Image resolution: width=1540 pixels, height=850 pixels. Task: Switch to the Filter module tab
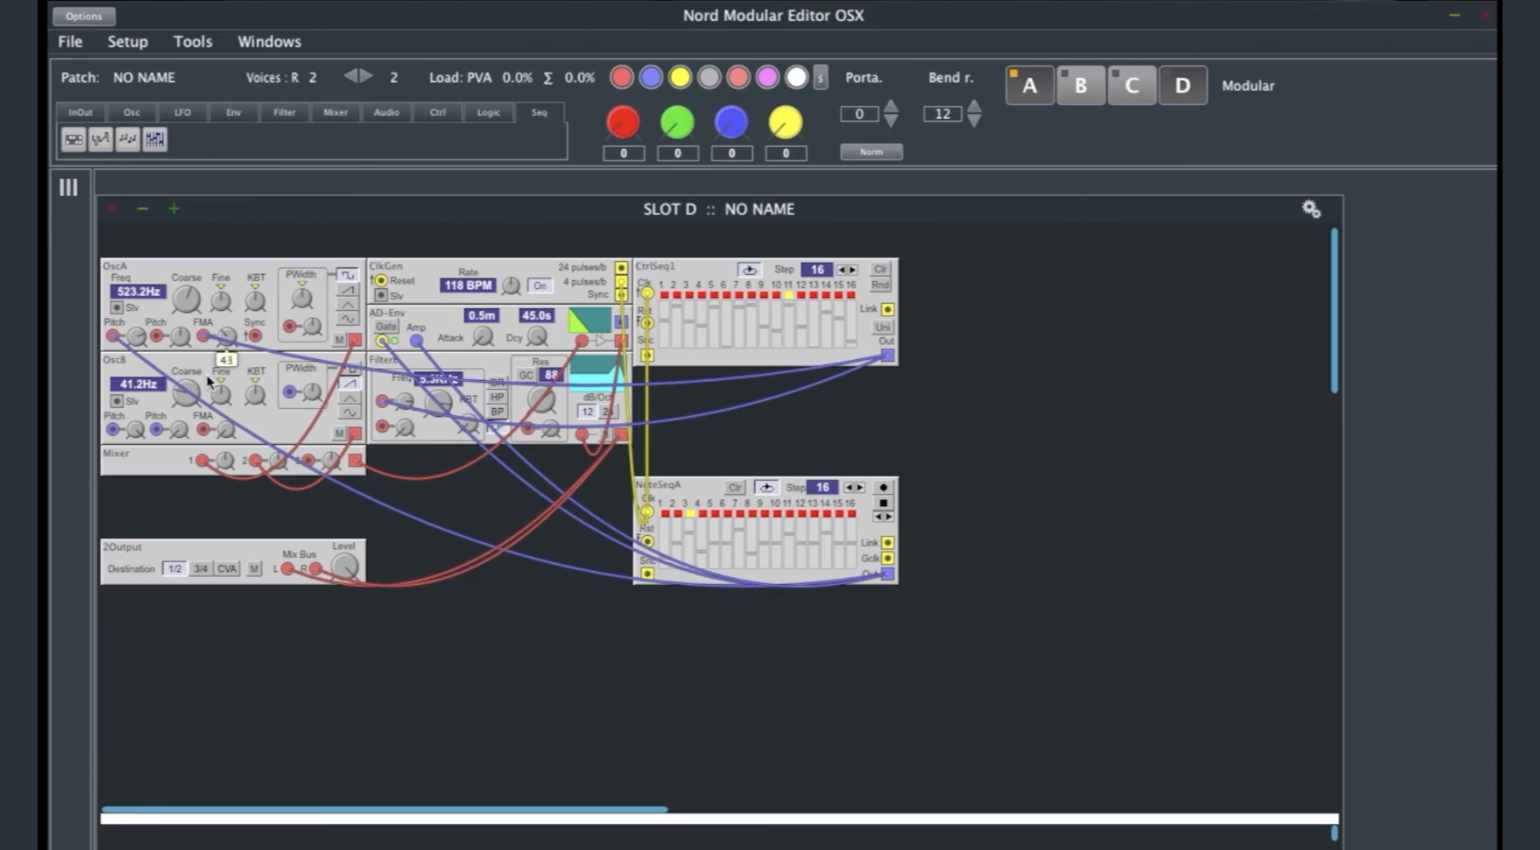tap(284, 112)
